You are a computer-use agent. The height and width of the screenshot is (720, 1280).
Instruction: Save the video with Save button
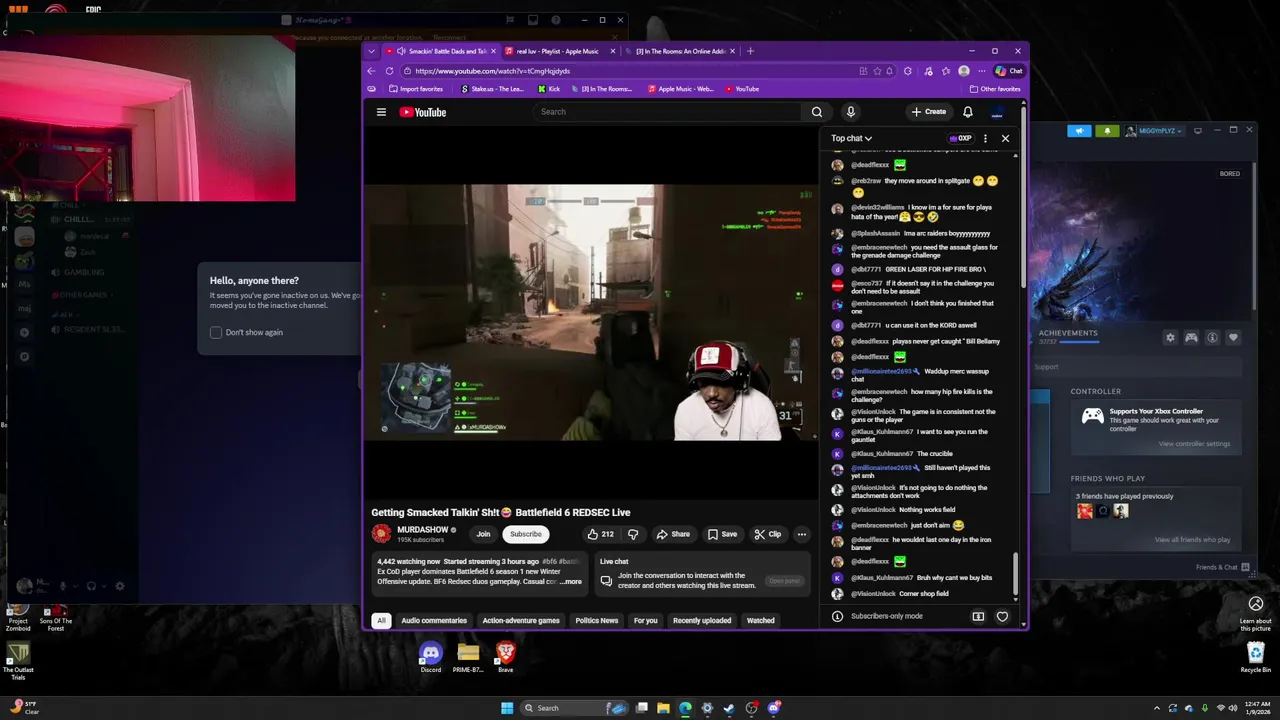722,534
